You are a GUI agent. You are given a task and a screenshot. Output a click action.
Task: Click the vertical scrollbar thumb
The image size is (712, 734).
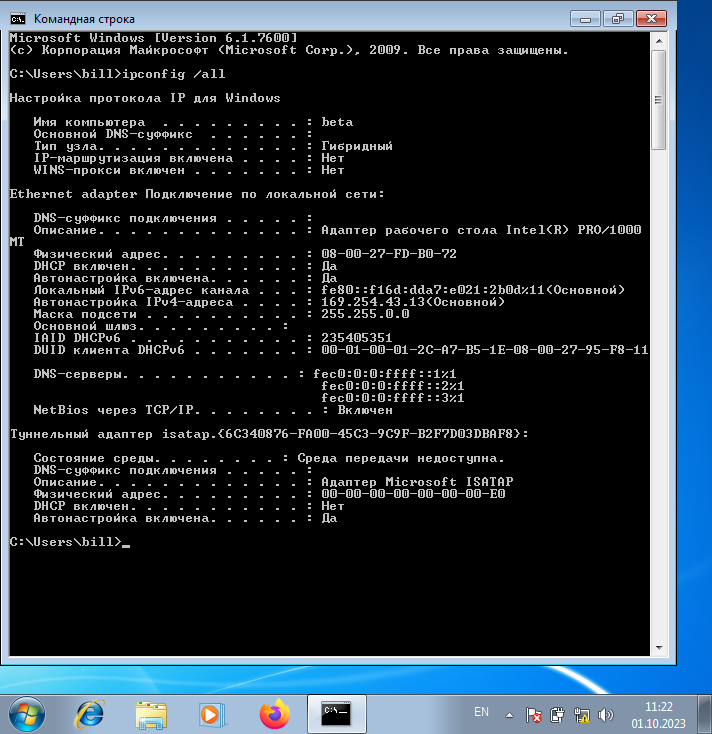point(659,100)
